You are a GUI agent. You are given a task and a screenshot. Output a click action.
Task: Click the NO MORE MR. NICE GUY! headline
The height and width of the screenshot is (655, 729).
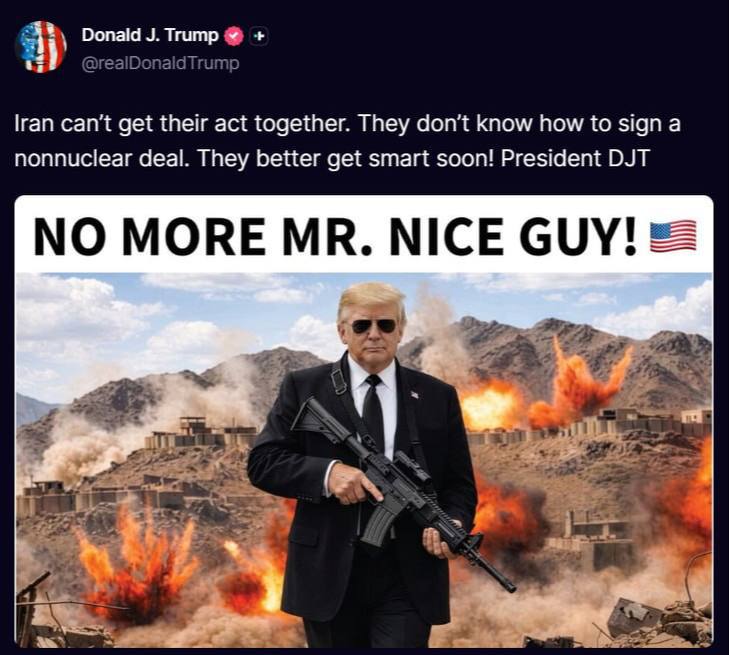point(334,237)
